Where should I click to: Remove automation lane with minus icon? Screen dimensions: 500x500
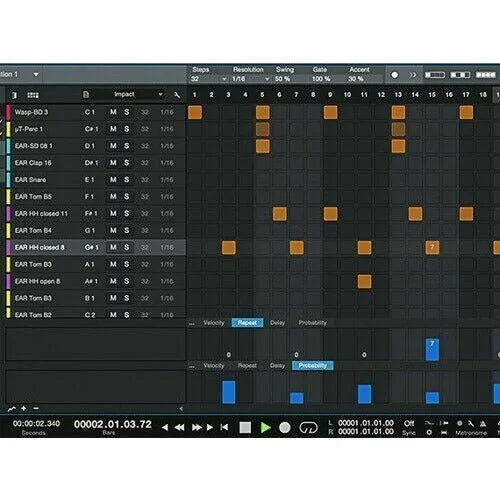36,408
